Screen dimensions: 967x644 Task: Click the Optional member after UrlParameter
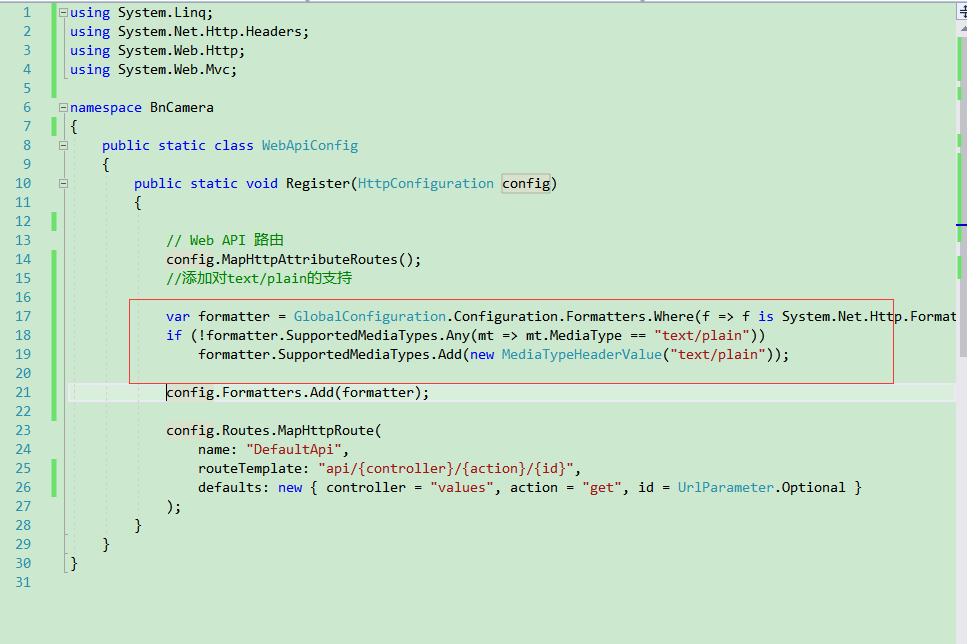[813, 488]
